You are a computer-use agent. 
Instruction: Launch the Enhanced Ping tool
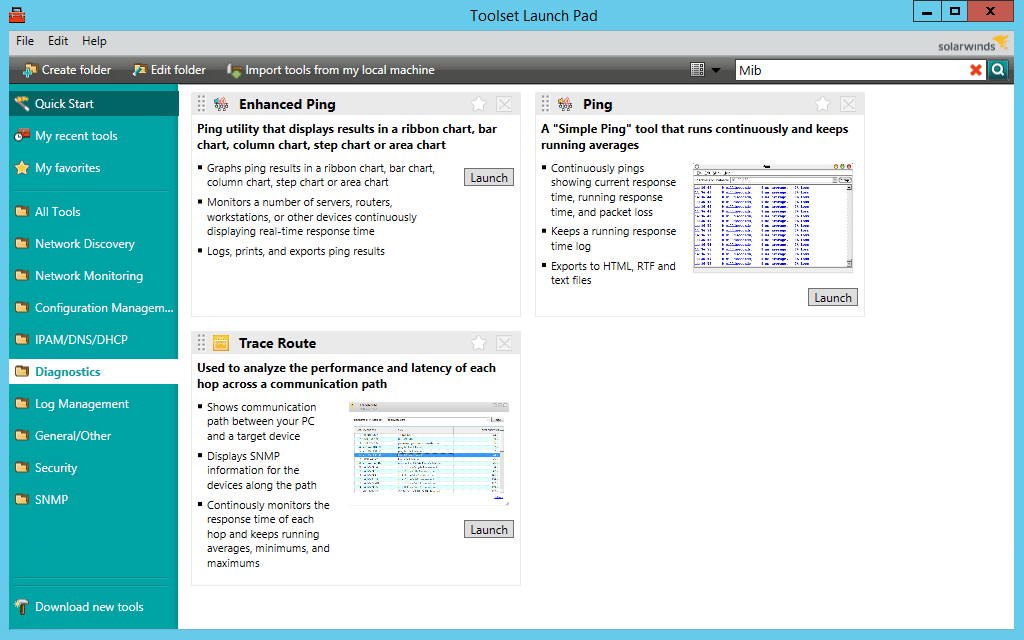(x=488, y=177)
